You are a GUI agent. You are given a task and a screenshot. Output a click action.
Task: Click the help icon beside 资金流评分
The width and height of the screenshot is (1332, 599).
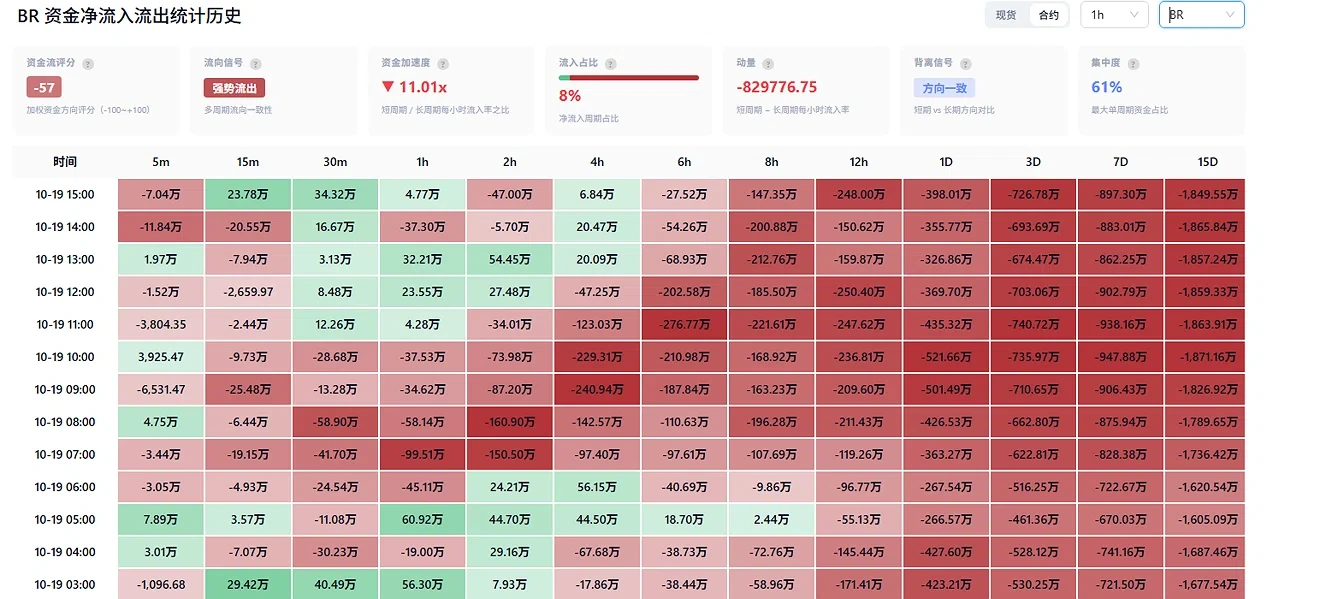(x=88, y=63)
